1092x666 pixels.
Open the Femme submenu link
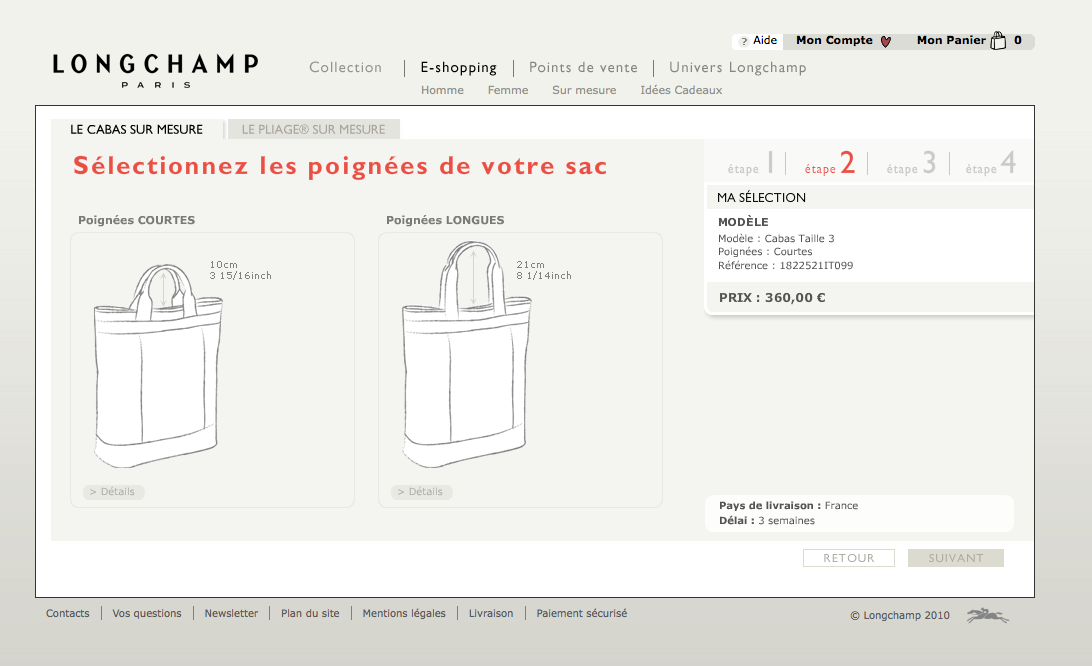tap(508, 90)
